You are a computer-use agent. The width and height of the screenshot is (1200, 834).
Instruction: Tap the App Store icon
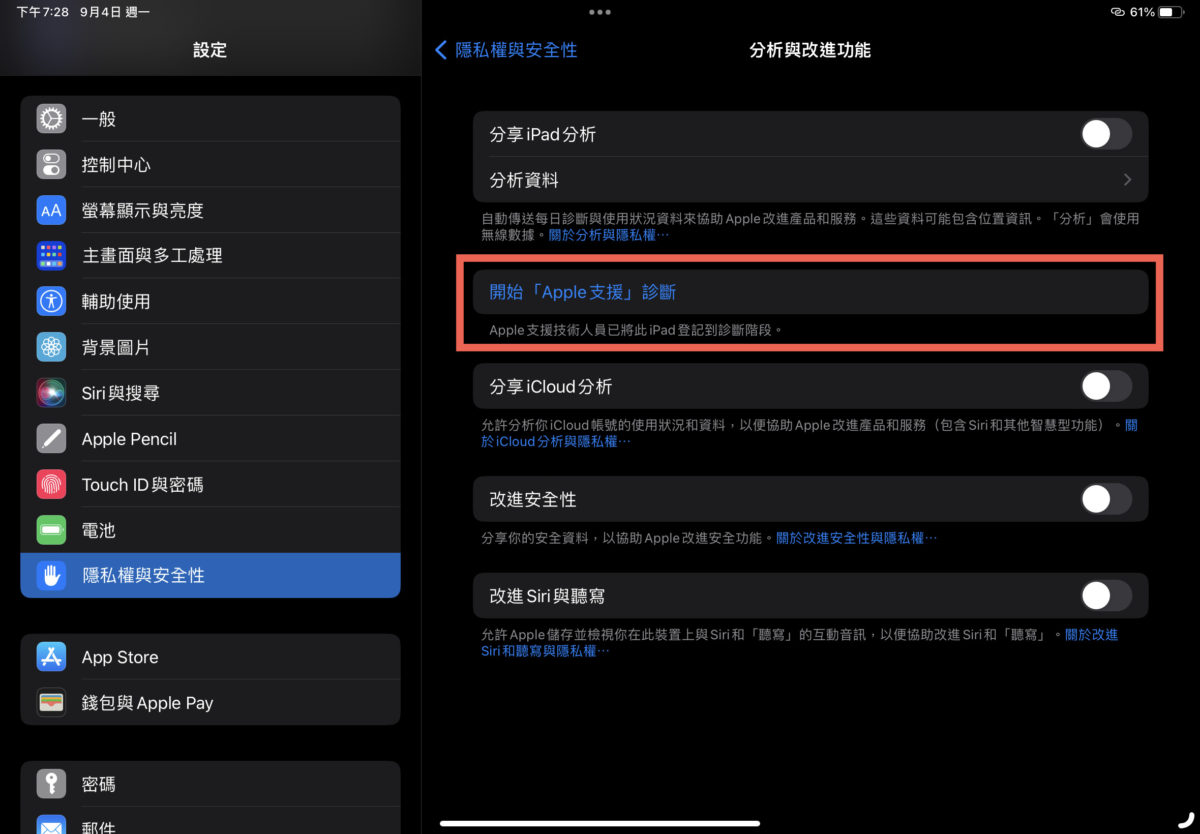[51, 657]
